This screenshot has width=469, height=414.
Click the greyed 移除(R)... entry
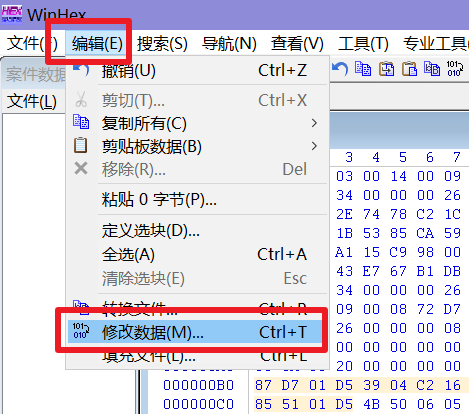[x=197, y=169]
